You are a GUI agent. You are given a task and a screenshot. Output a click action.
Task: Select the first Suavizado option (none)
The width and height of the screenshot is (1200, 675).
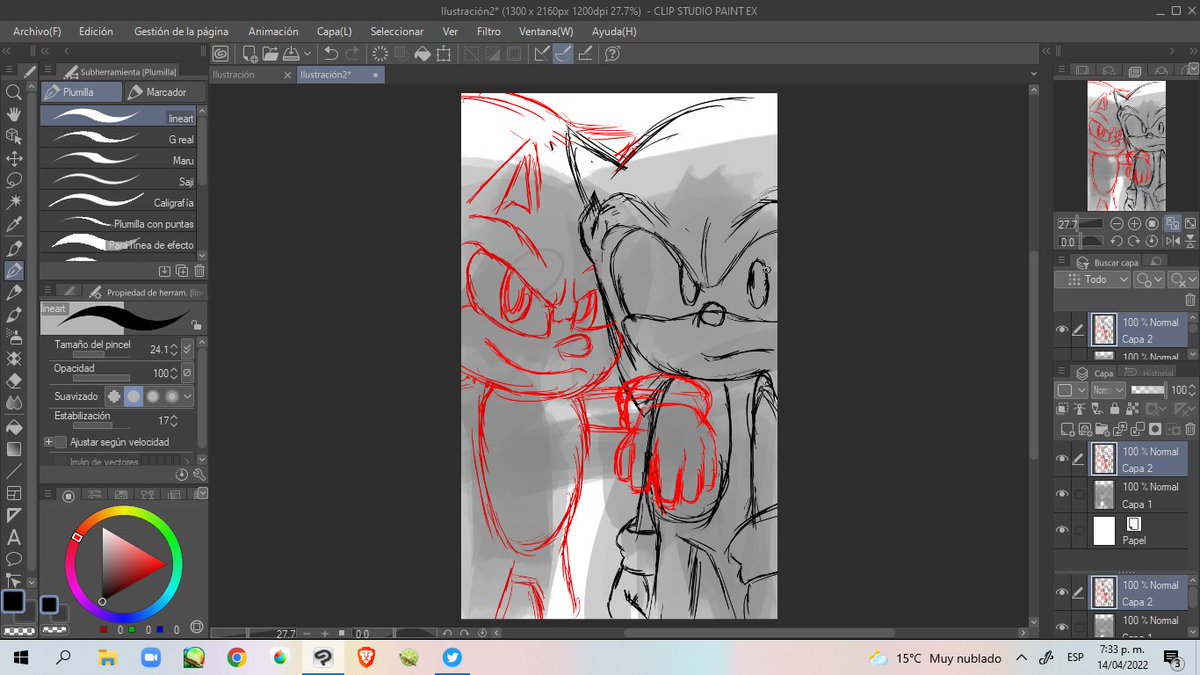(114, 396)
